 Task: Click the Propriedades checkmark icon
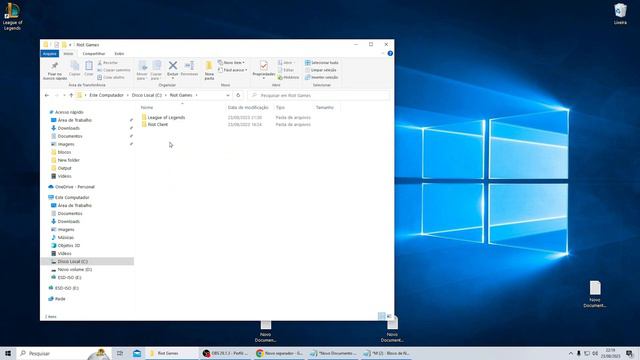tap(264, 66)
